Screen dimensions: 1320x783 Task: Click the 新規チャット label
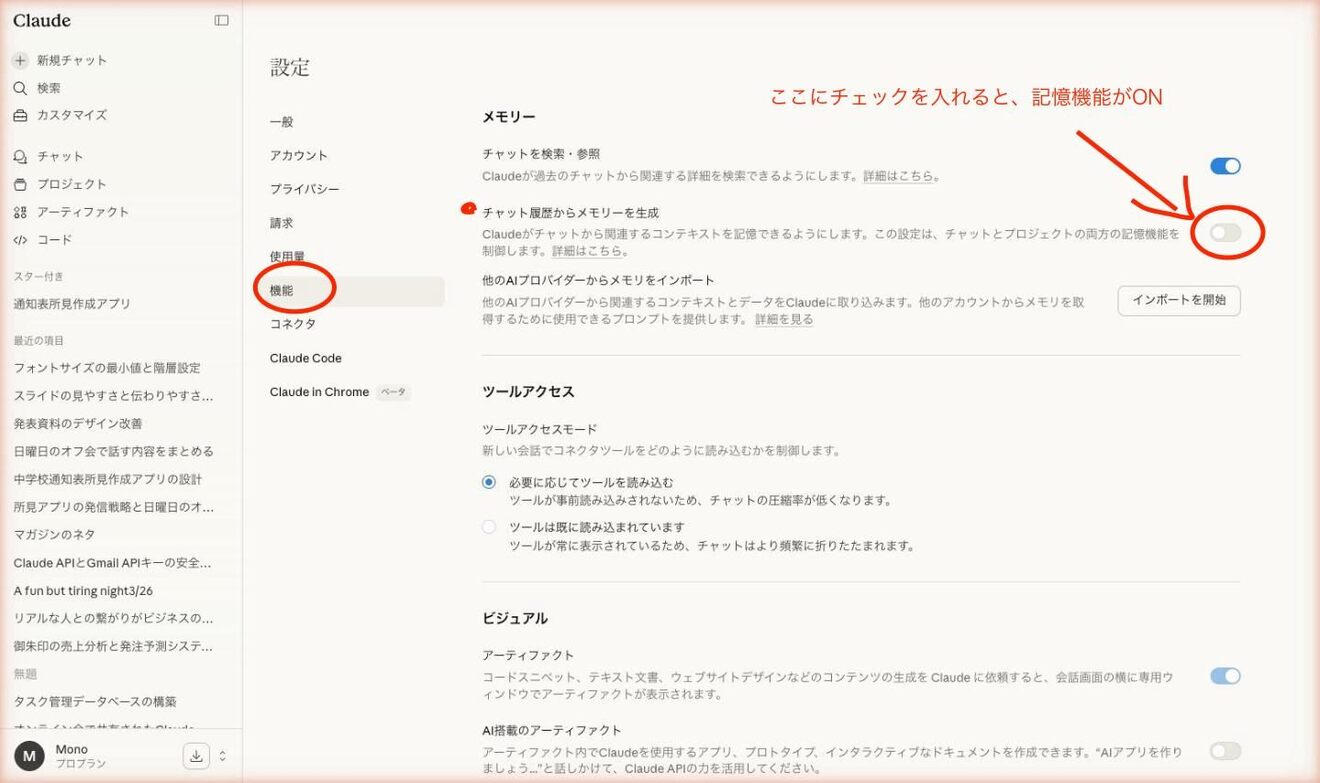pyautogui.click(x=72, y=60)
